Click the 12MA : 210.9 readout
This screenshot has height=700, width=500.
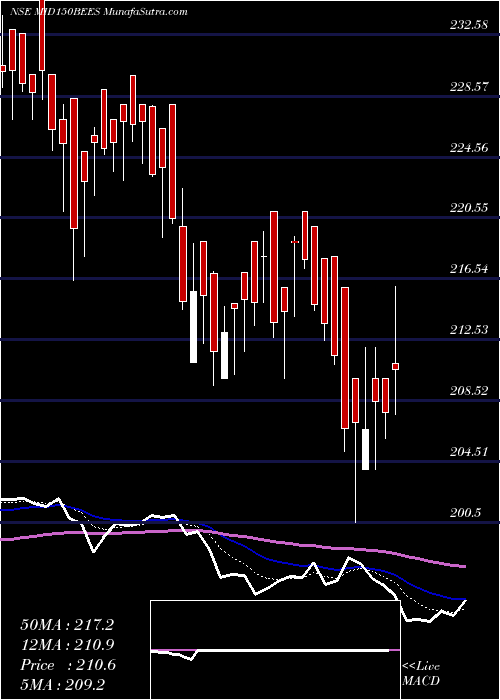(67, 645)
